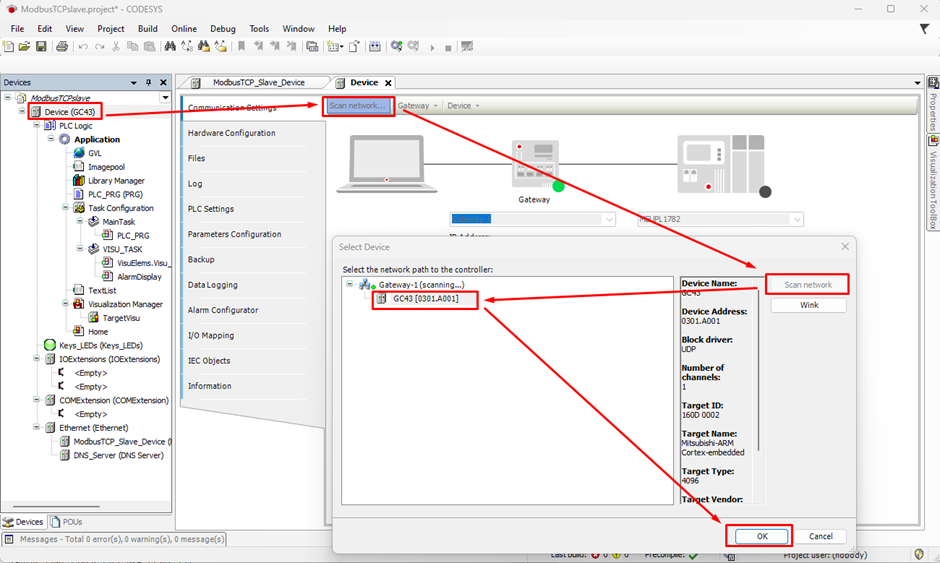Open the Hardware Configuration page
Screen dimensions: 940x563
pyautogui.click(x=231, y=133)
